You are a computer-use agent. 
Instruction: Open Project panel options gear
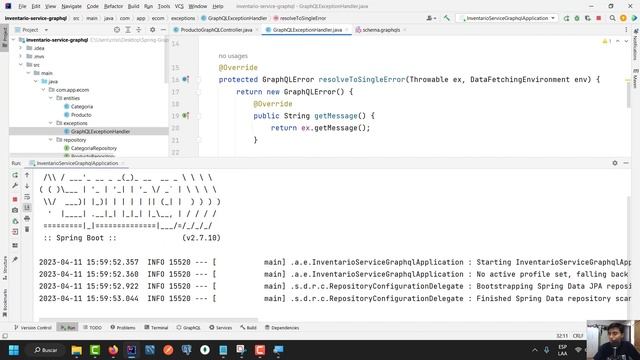tap(152, 30)
